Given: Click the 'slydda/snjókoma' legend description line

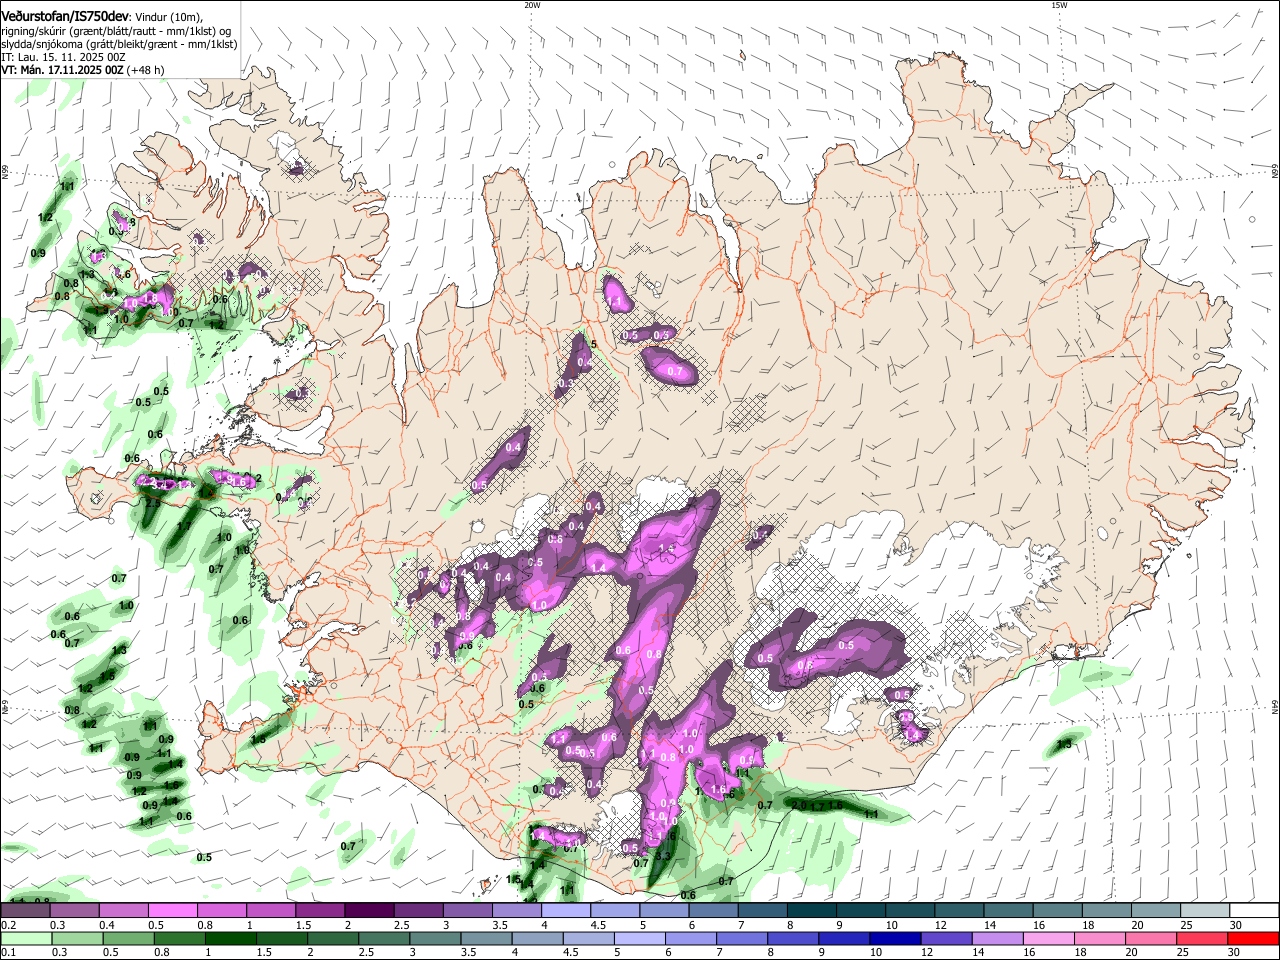Looking at the screenshot, I should pos(119,44).
